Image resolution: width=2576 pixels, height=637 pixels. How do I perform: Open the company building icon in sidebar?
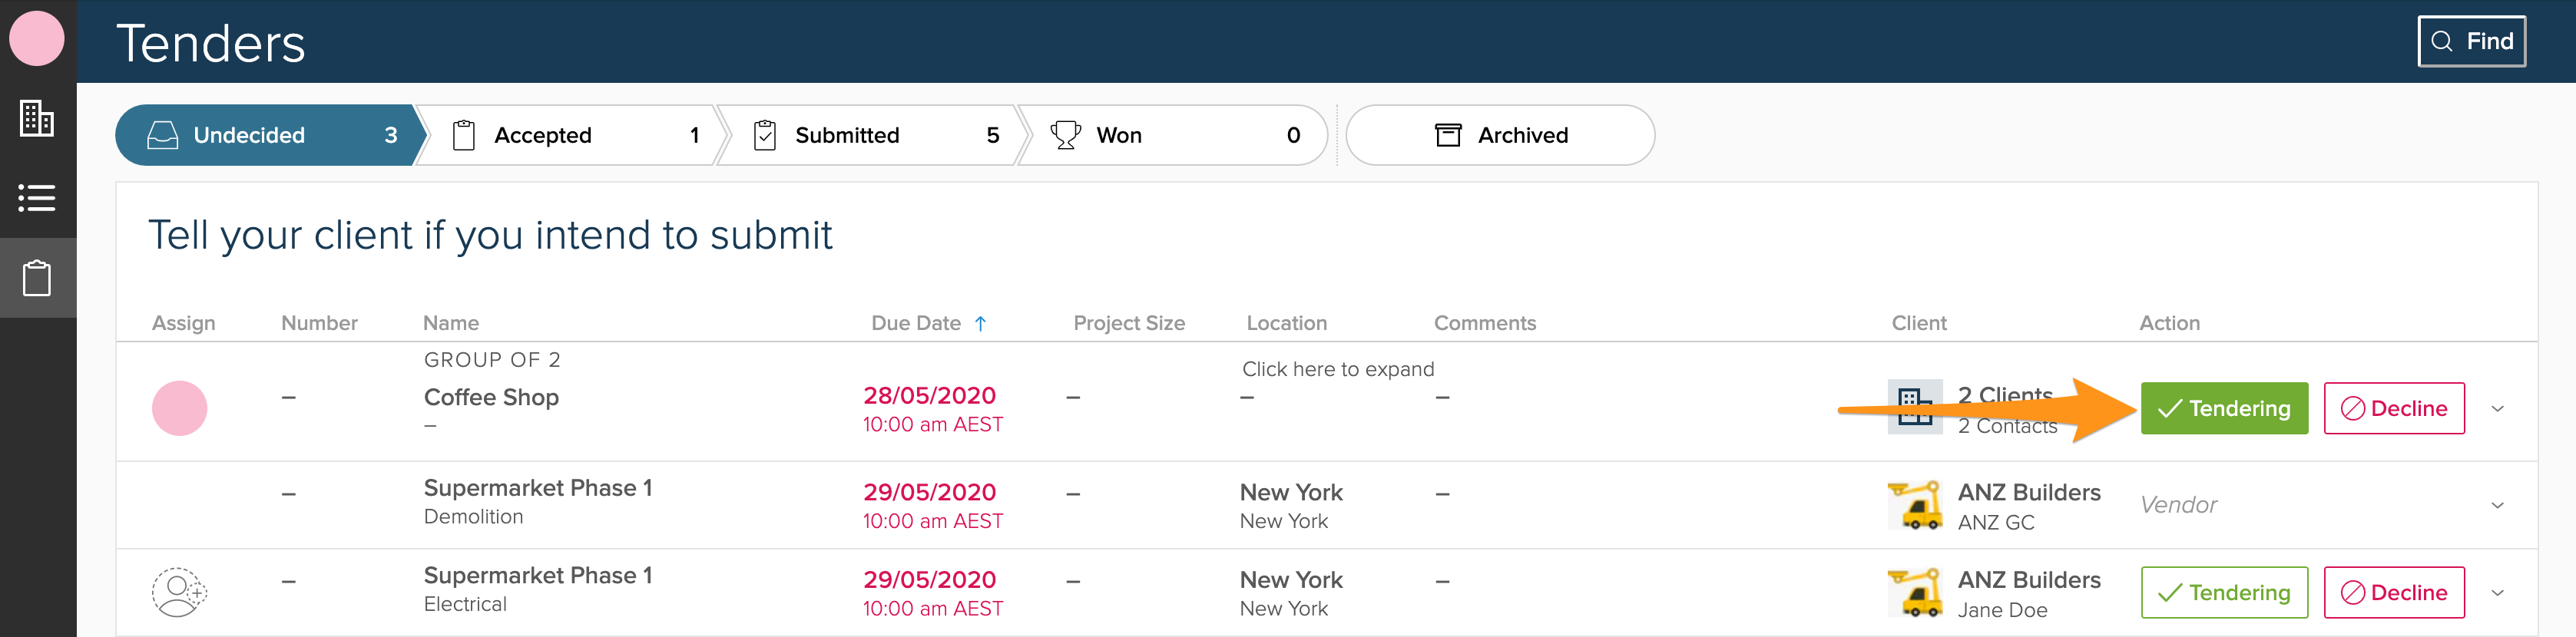(x=37, y=119)
